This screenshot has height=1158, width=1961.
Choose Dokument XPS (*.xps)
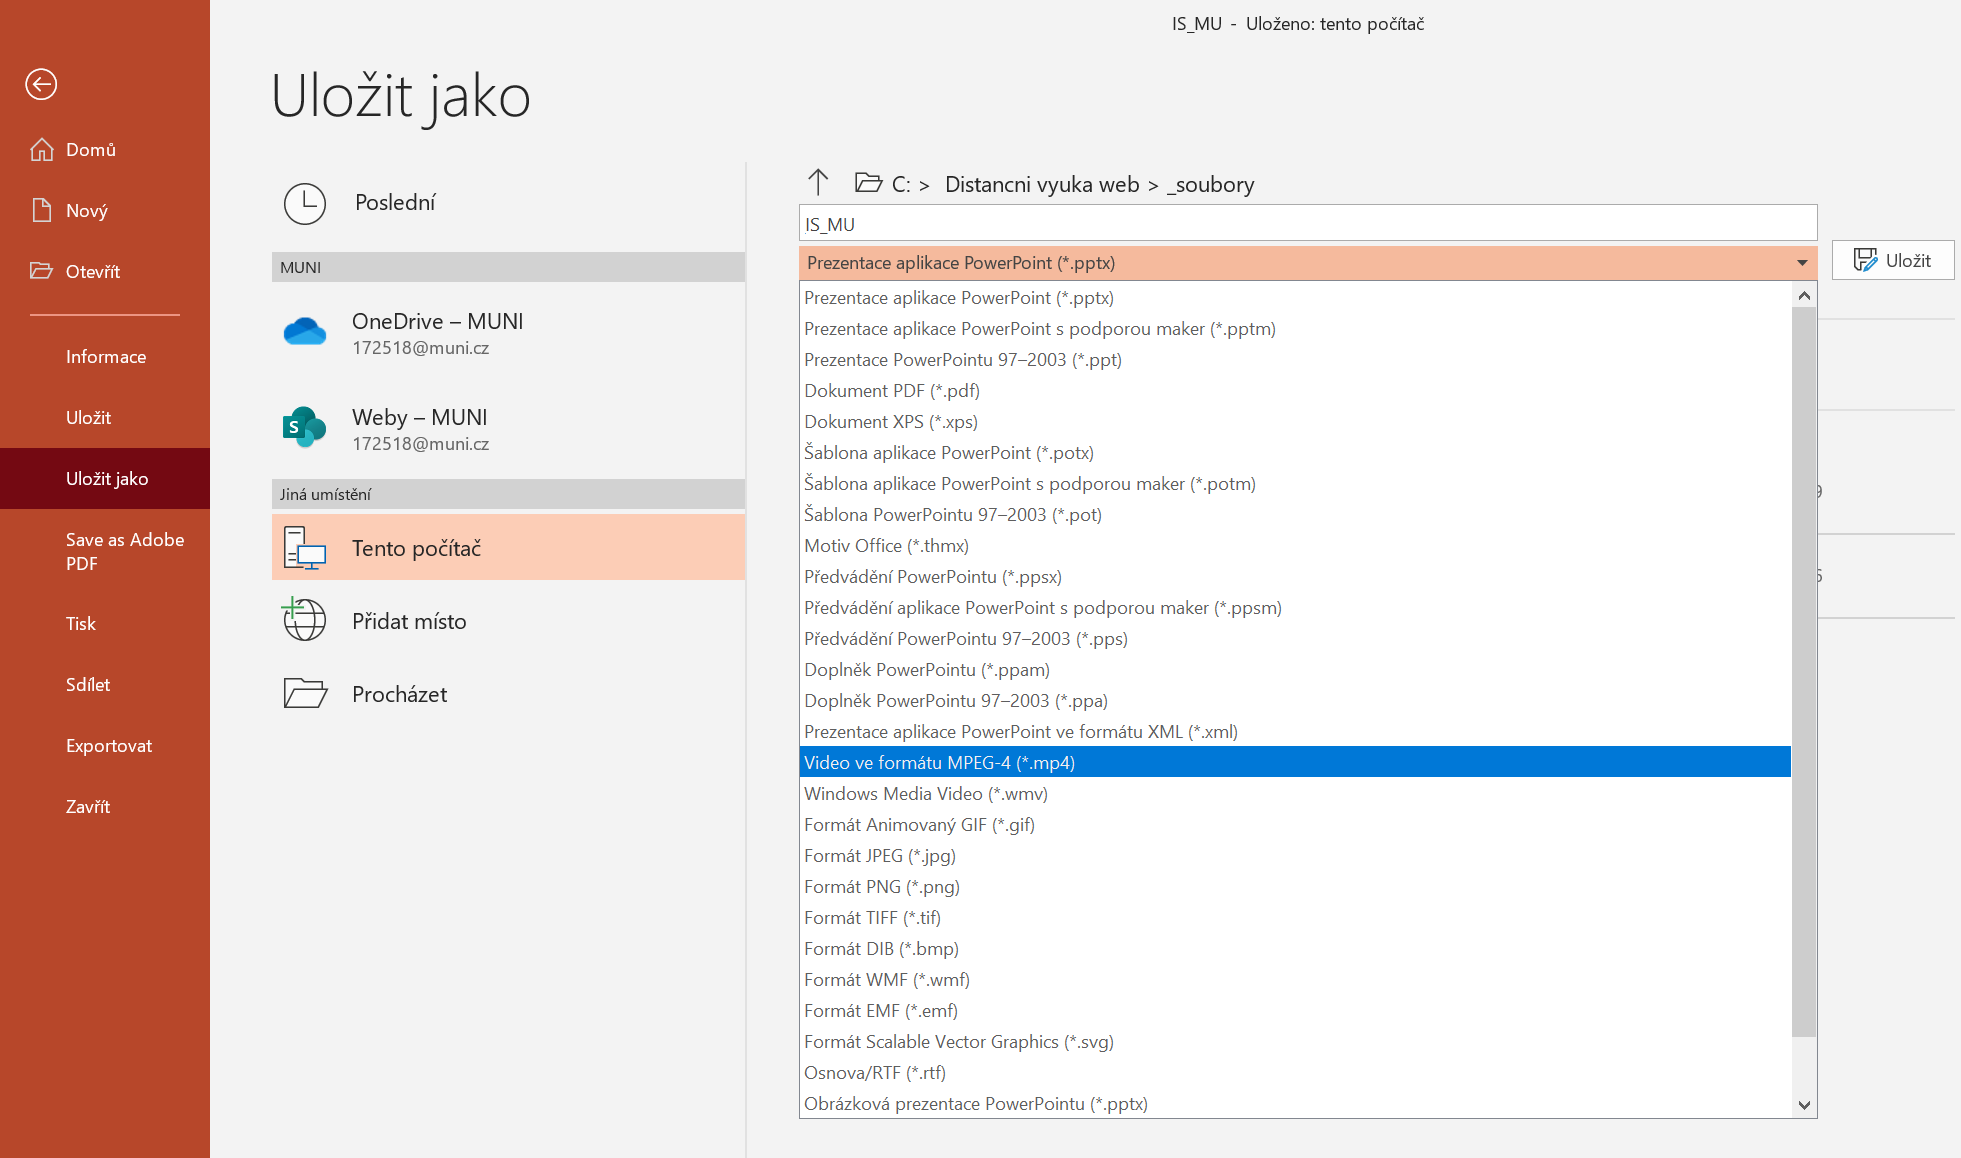(x=1295, y=422)
